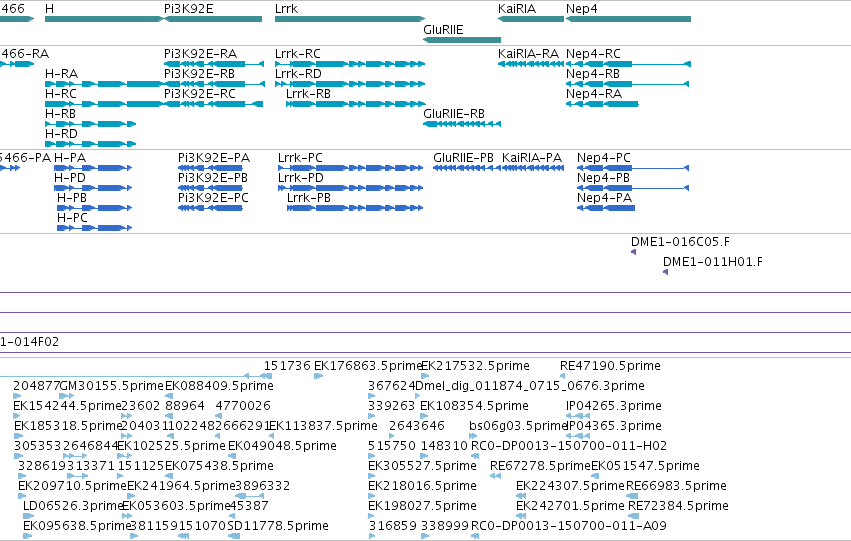Click the EK051547.5prime EST label
This screenshot has height=541, width=851.
pyautogui.click(x=645, y=467)
